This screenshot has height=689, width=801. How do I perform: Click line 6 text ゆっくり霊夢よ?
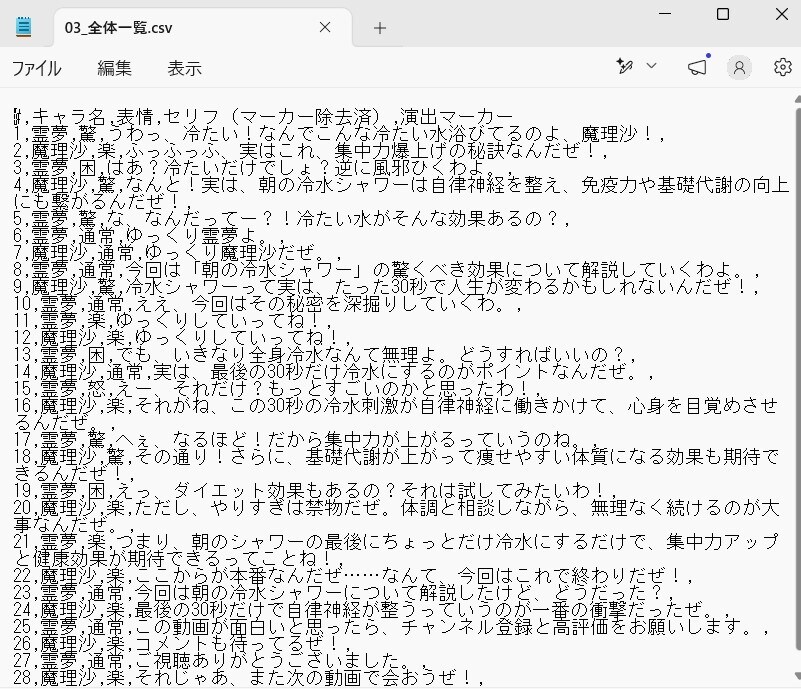[191, 235]
